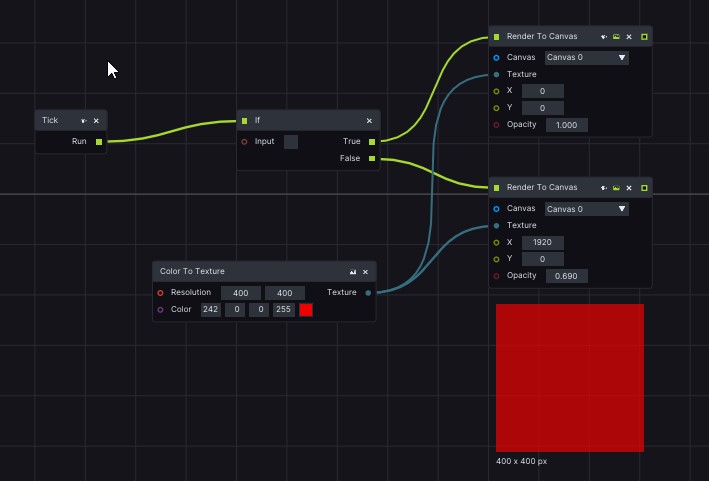Remove the If node with its X icon
The height and width of the screenshot is (481, 709).
(369, 121)
